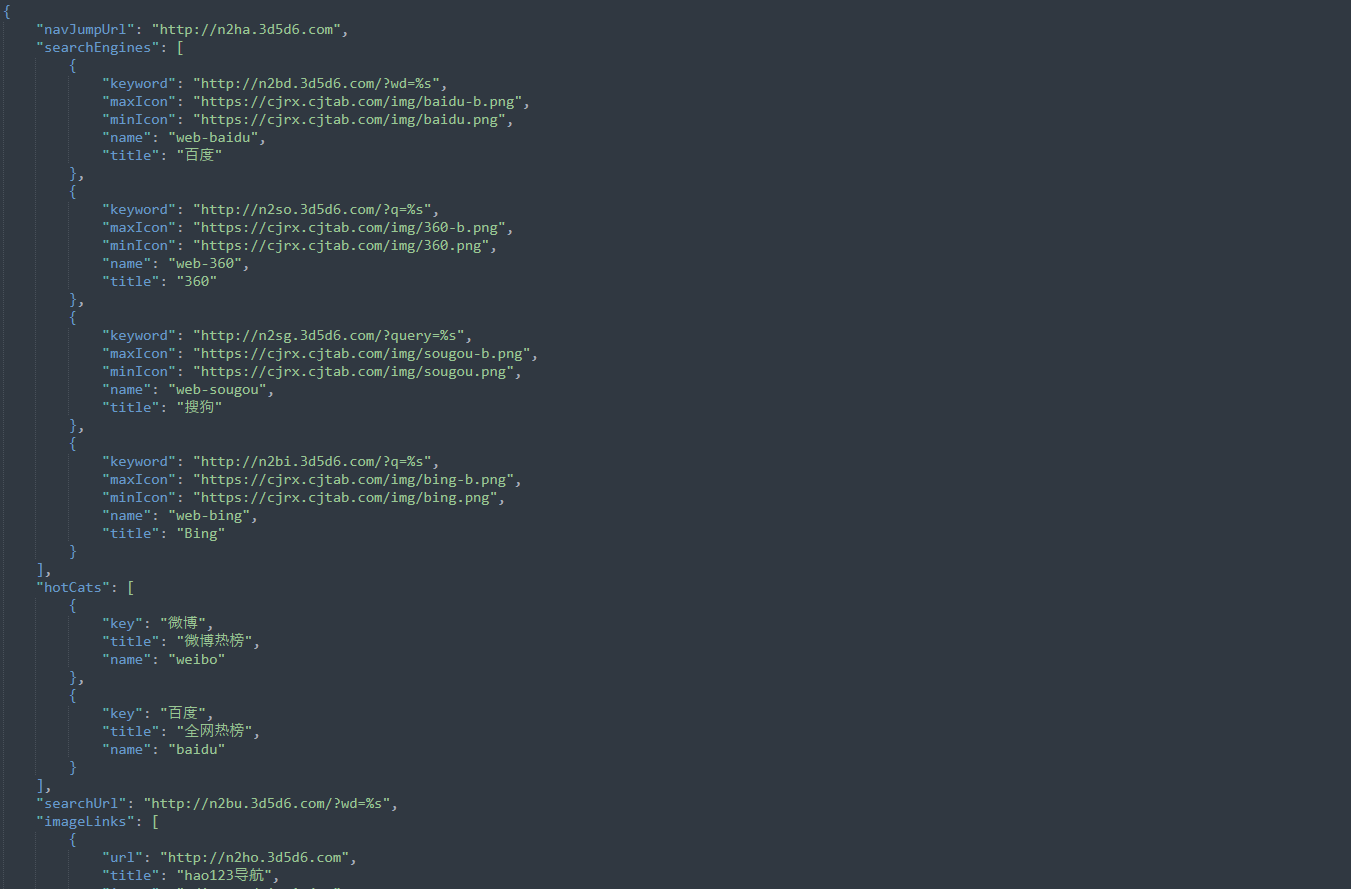Open the Sogou keyword URL with query=%s
This screenshot has width=1351, height=889.
click(331, 335)
